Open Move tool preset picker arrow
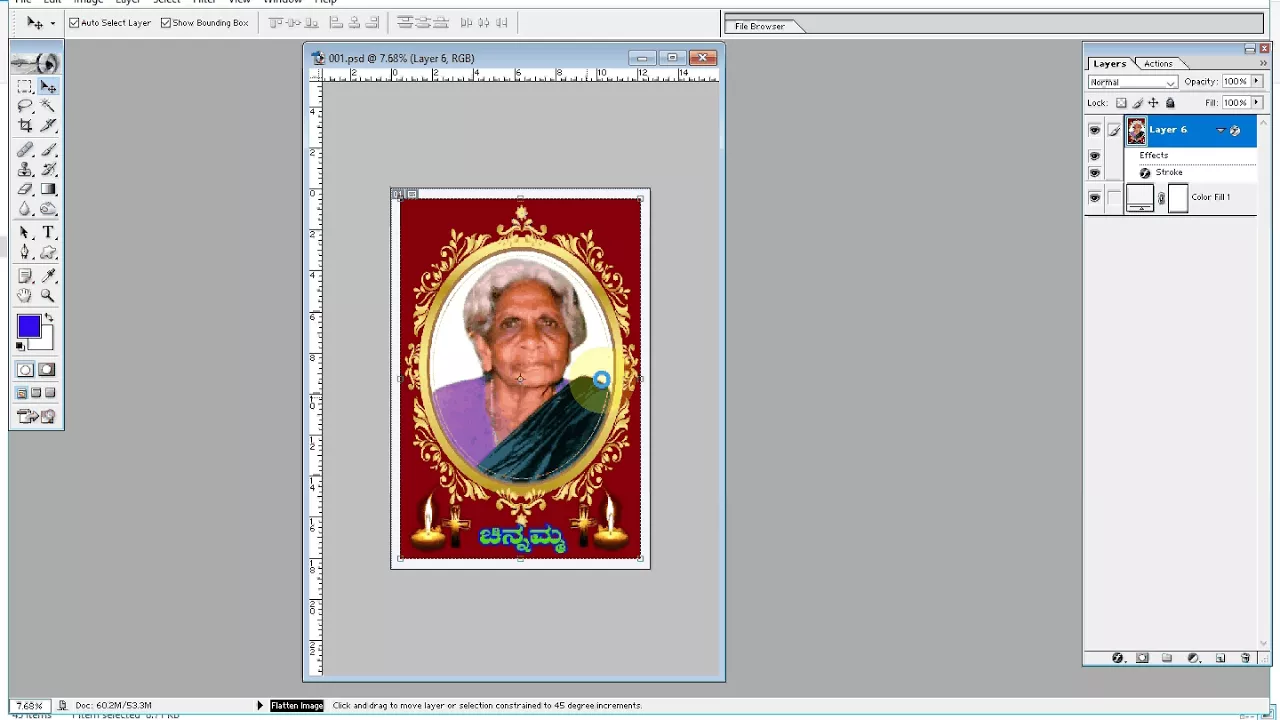 [55, 23]
